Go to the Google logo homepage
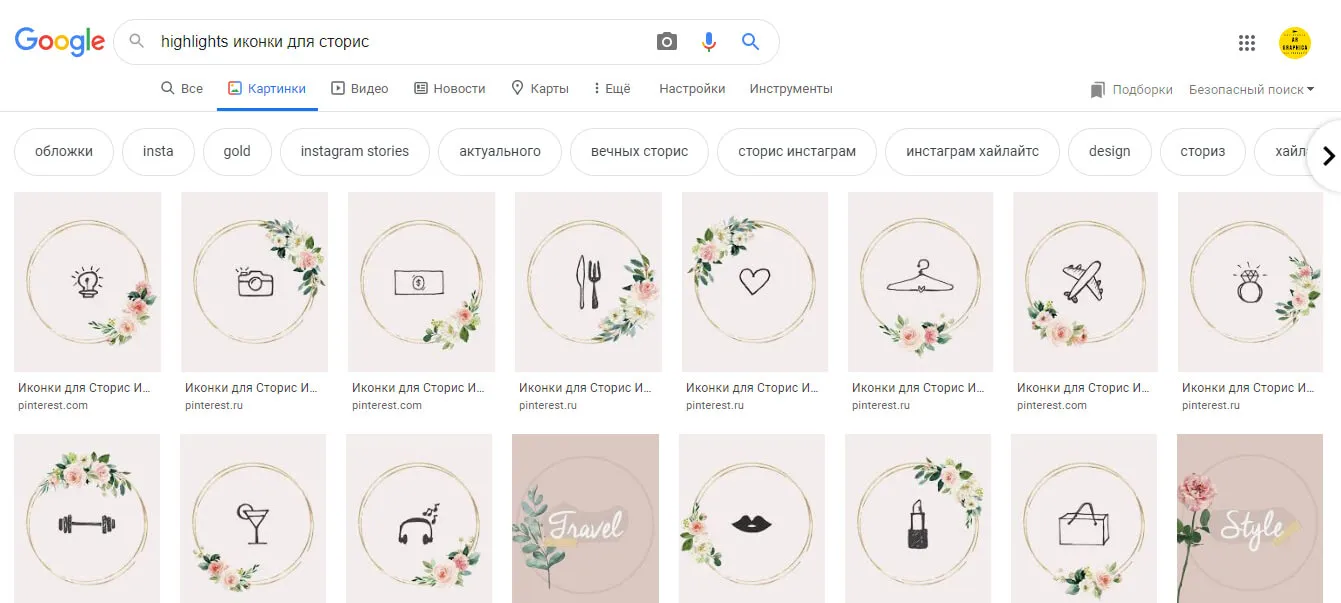The height and width of the screenshot is (603, 1341). (x=59, y=41)
